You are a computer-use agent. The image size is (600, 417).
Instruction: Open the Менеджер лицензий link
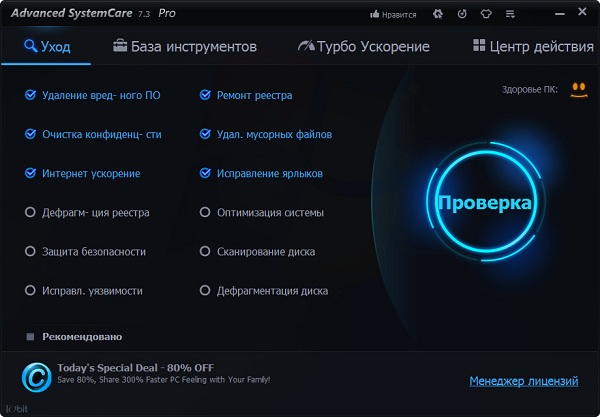pyautogui.click(x=523, y=381)
